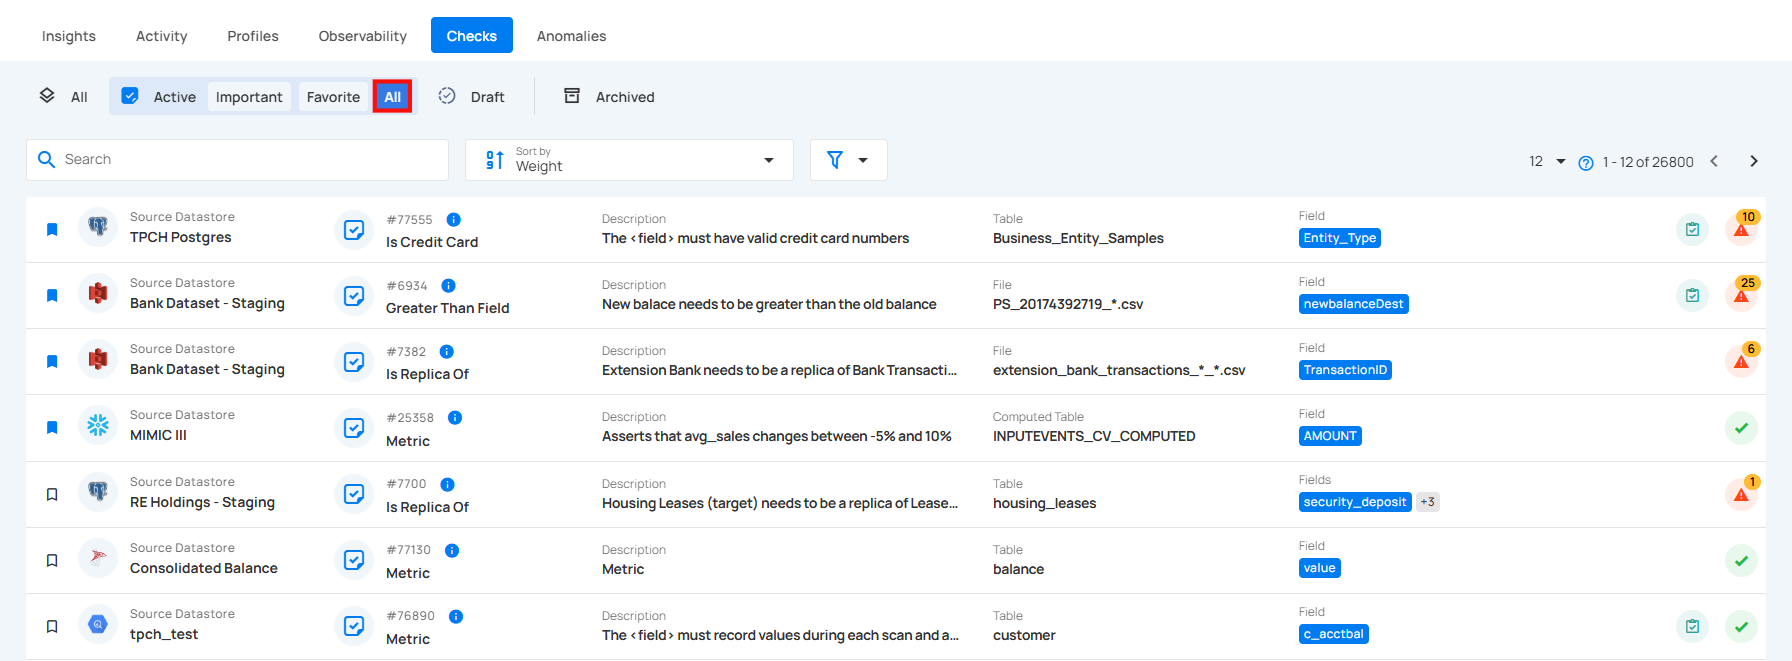Click anomaly warning badge showing 10
1792x661 pixels.
coord(1742,228)
